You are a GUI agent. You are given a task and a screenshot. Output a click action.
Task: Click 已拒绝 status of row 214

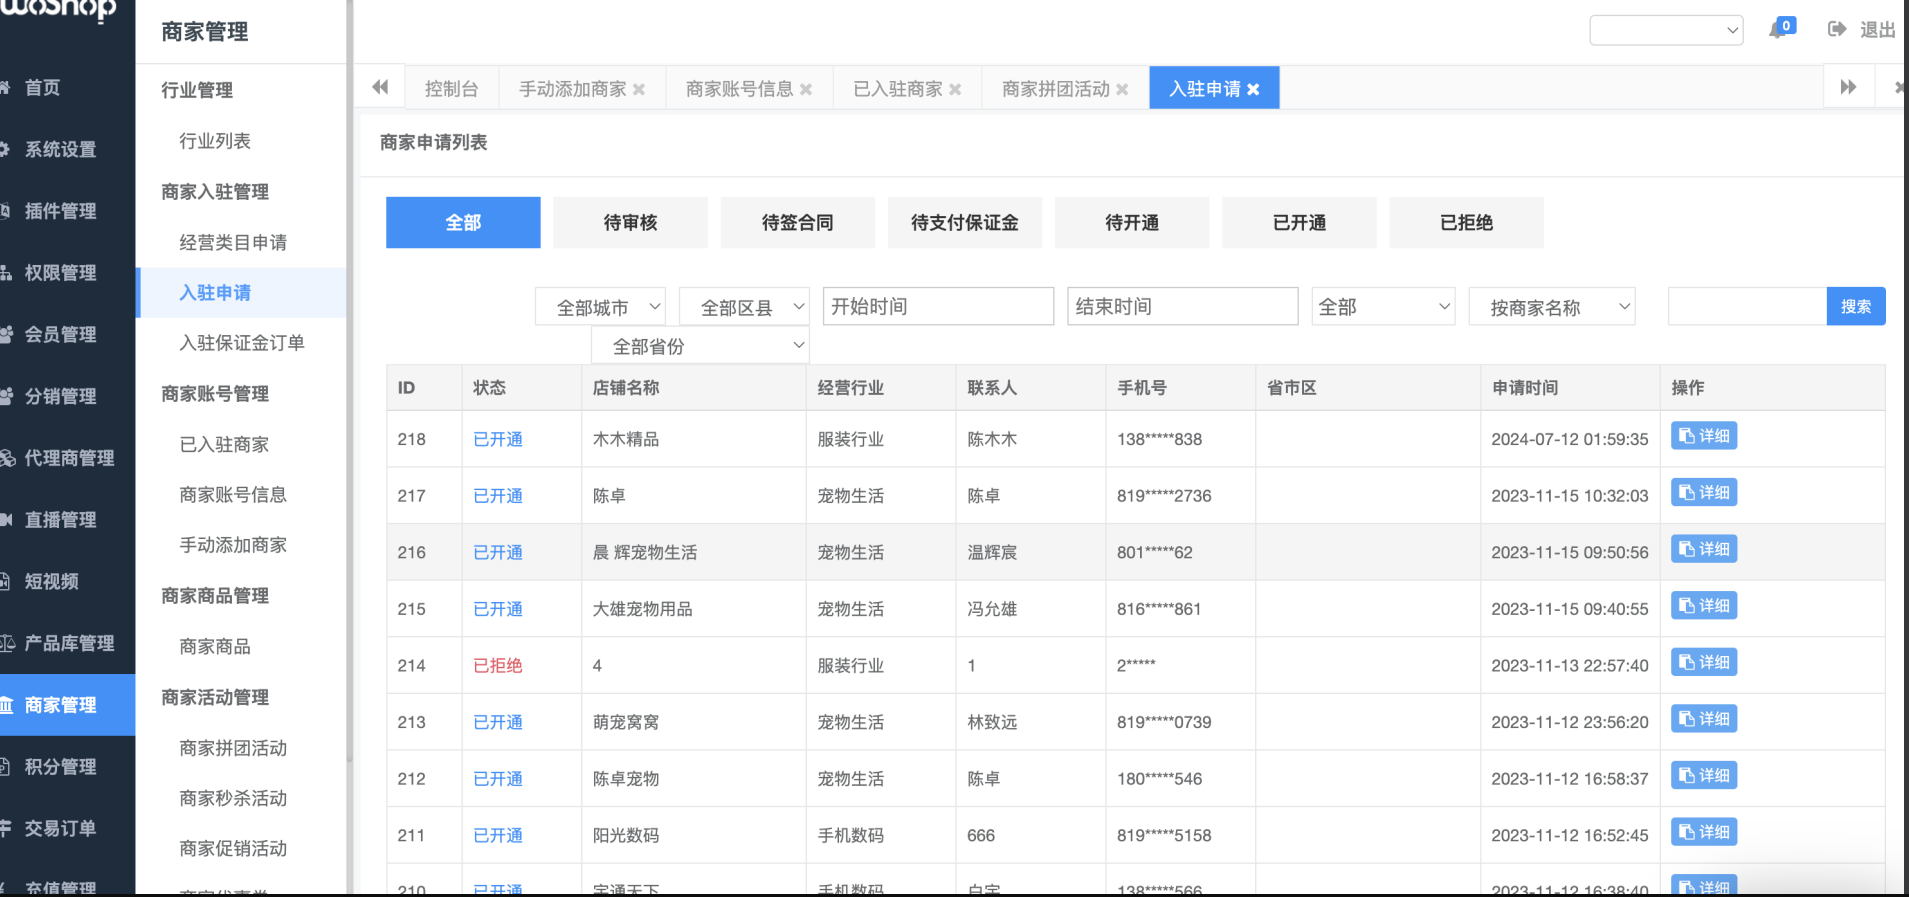coord(498,666)
